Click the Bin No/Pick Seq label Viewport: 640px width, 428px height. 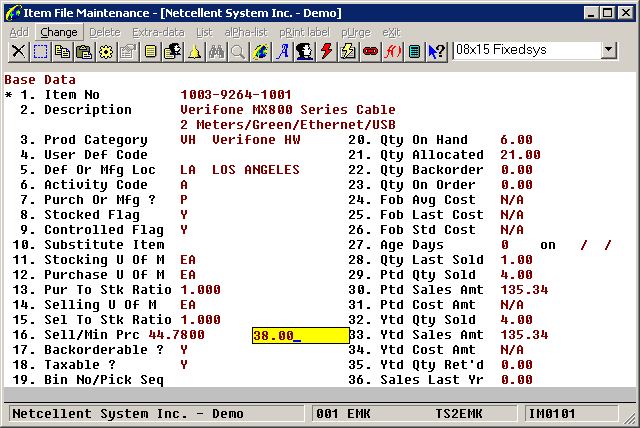pyautogui.click(x=104, y=380)
